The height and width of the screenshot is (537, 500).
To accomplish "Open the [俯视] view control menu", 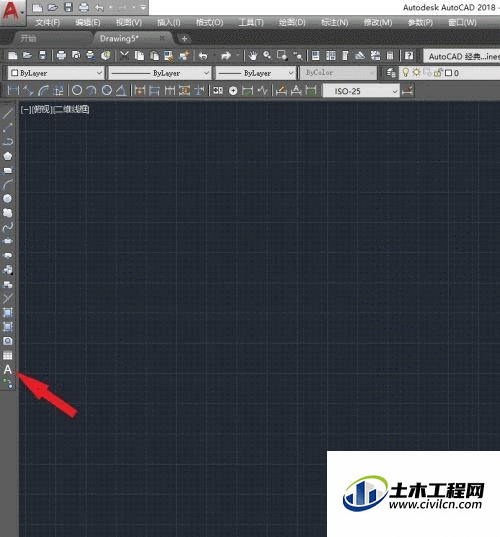I will [42, 110].
